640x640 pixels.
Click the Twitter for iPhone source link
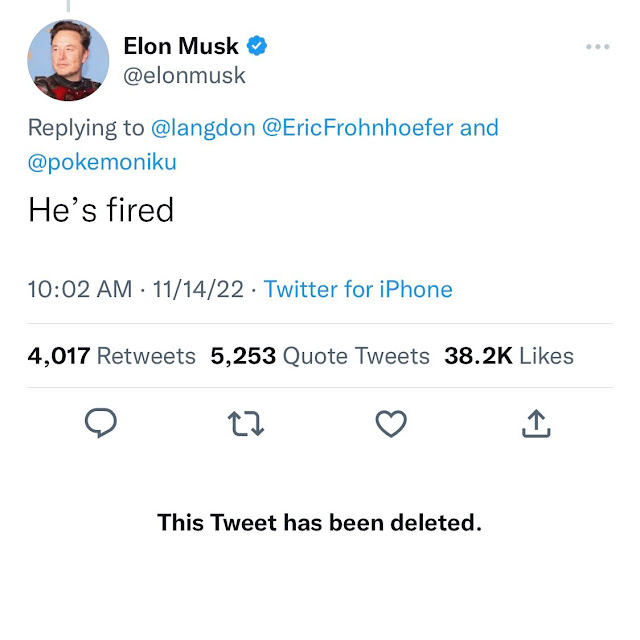358,290
